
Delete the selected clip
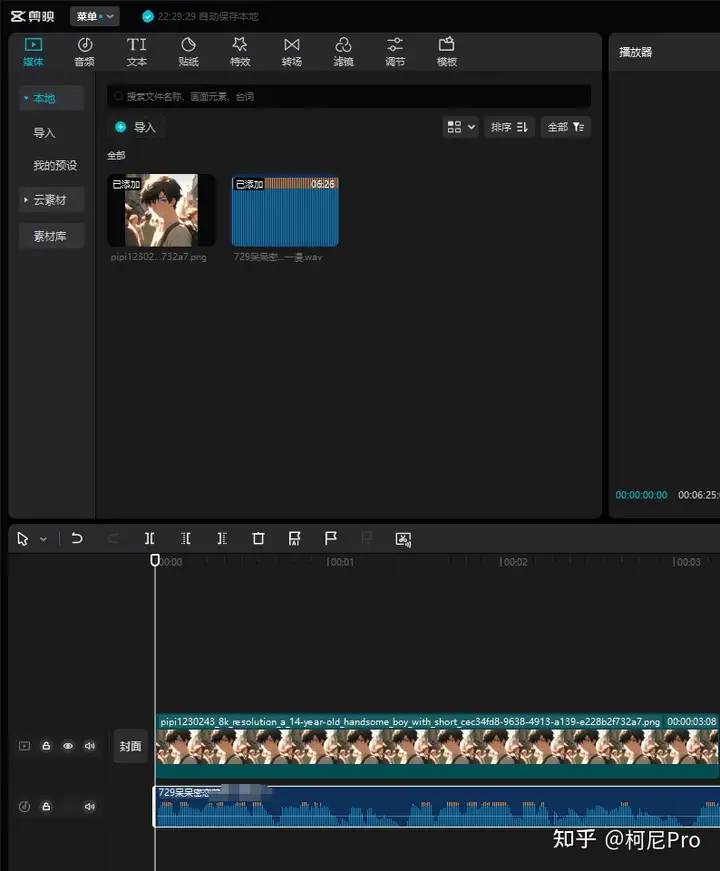(x=258, y=538)
